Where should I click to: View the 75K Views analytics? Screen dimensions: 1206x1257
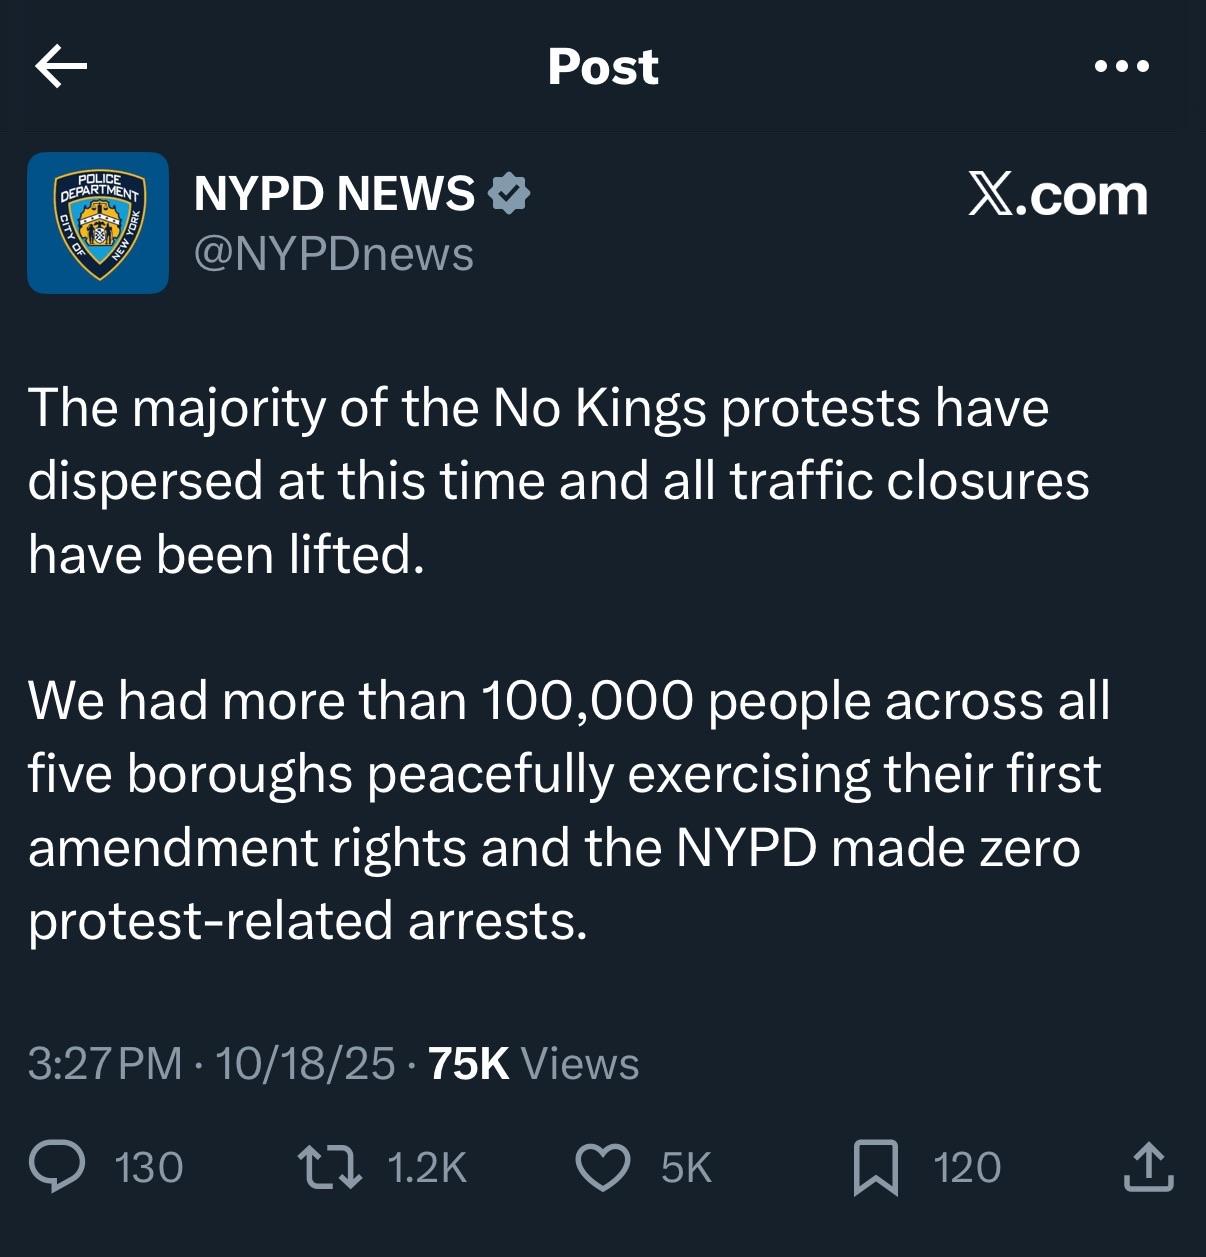click(x=533, y=1063)
